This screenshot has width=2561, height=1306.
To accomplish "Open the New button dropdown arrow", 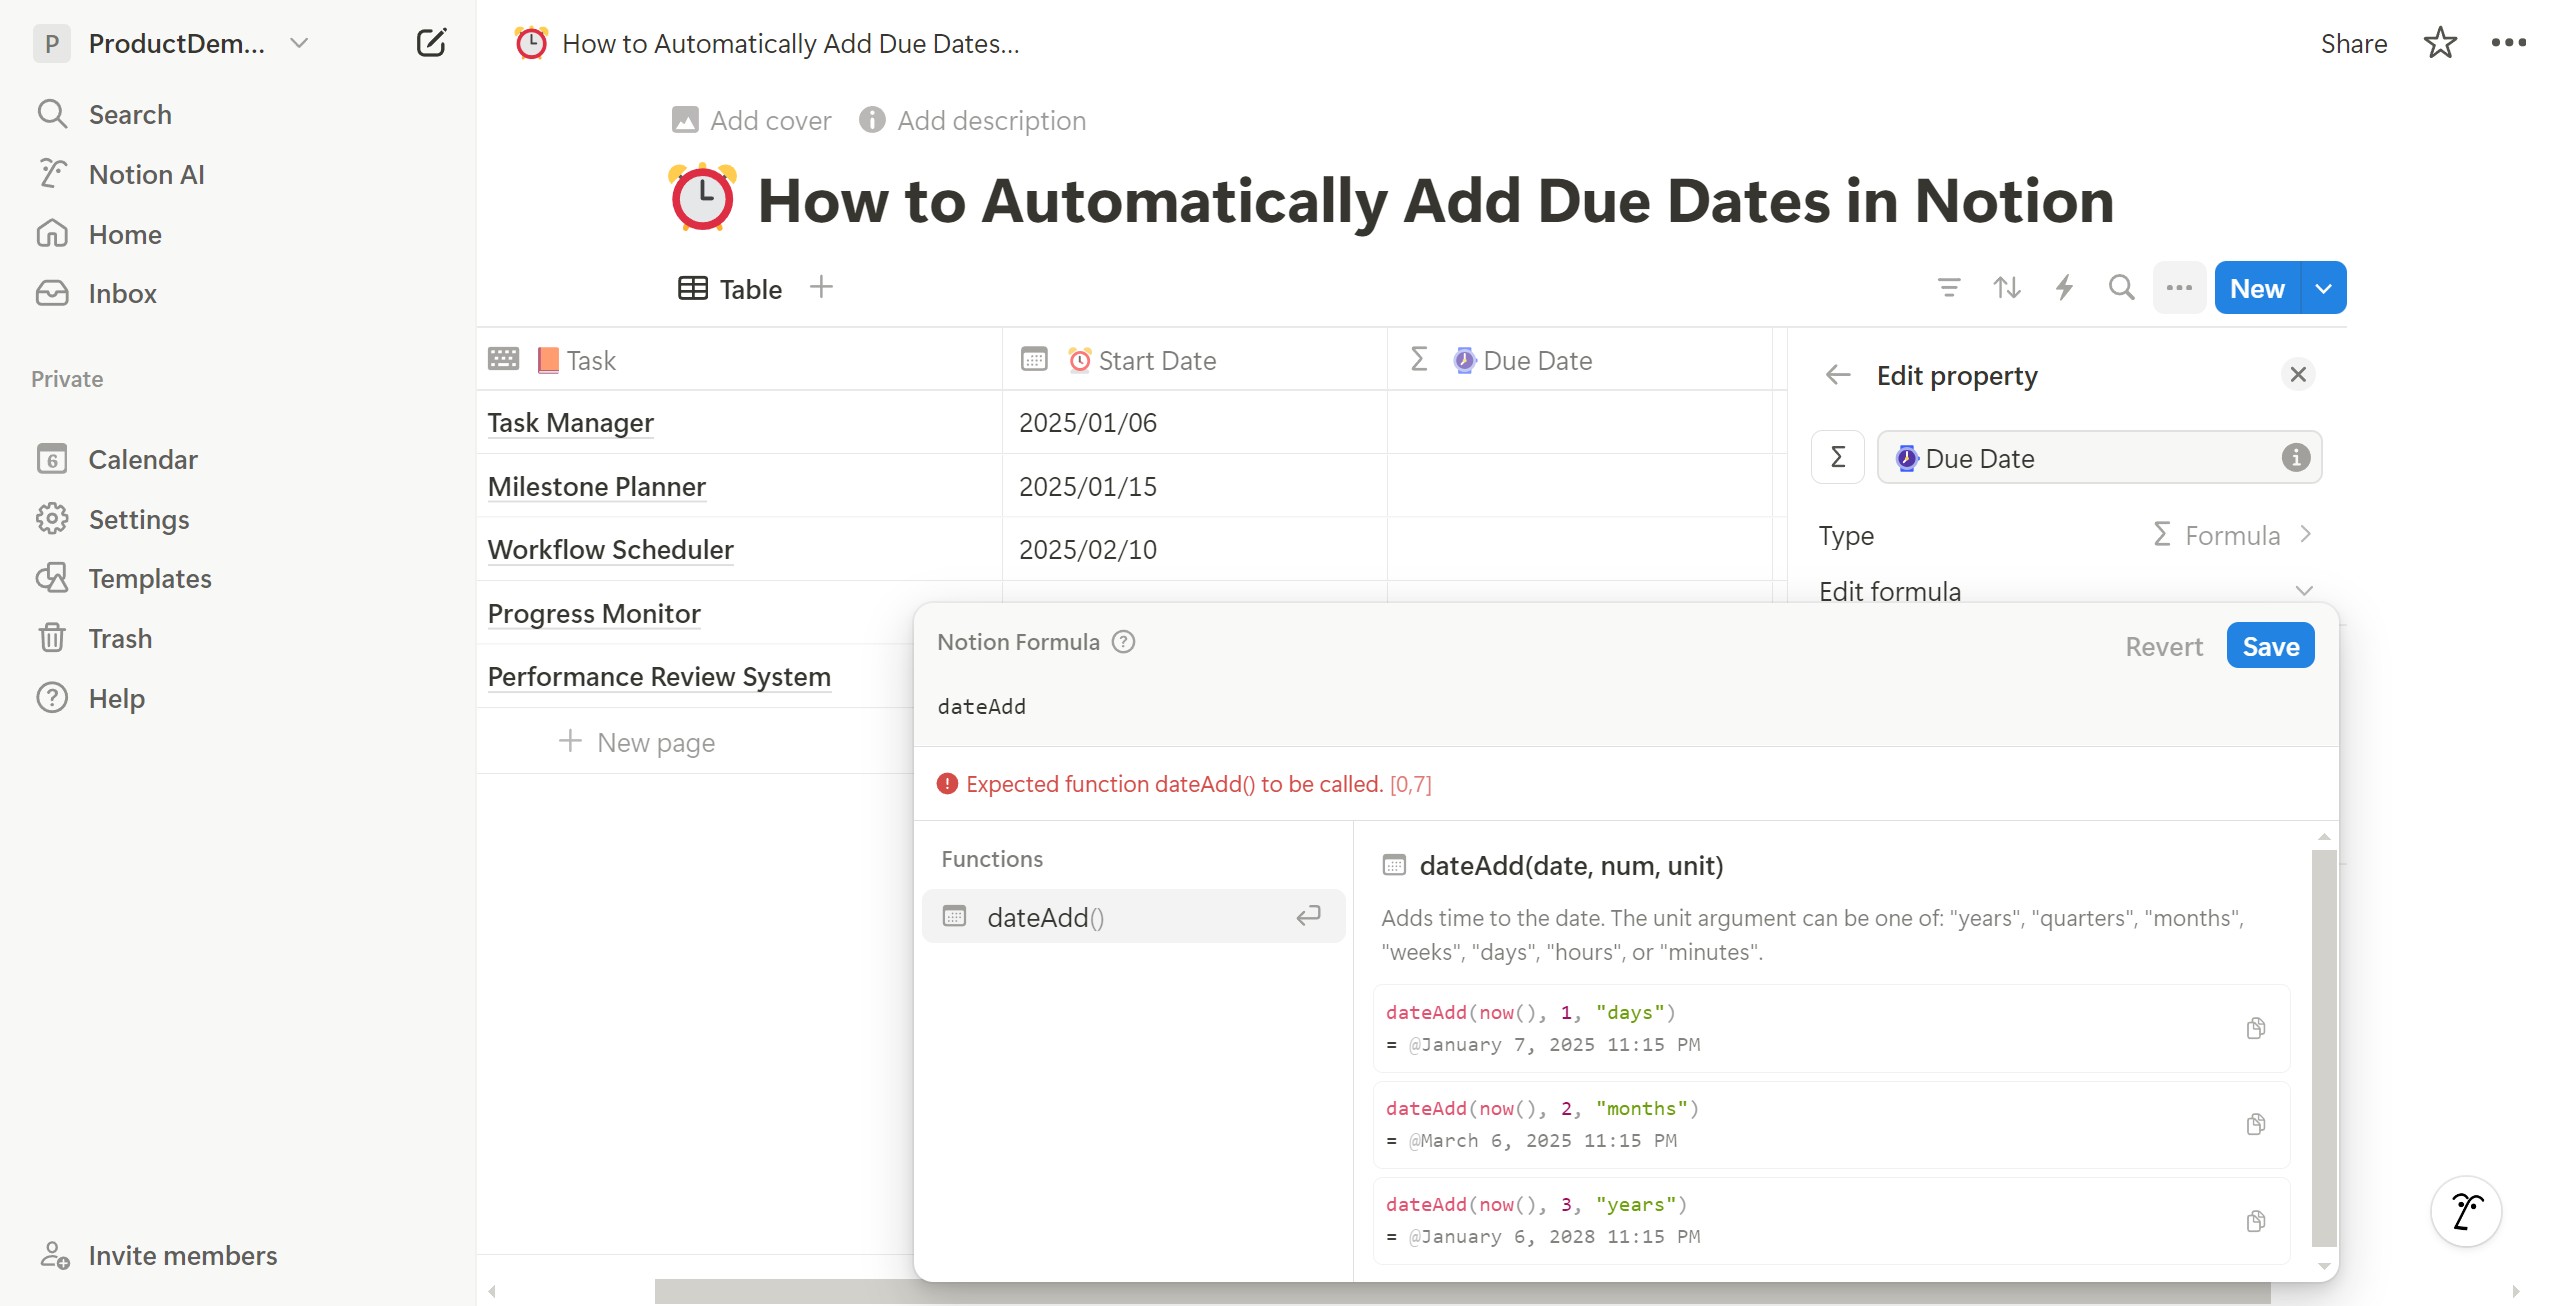I will 2323,288.
